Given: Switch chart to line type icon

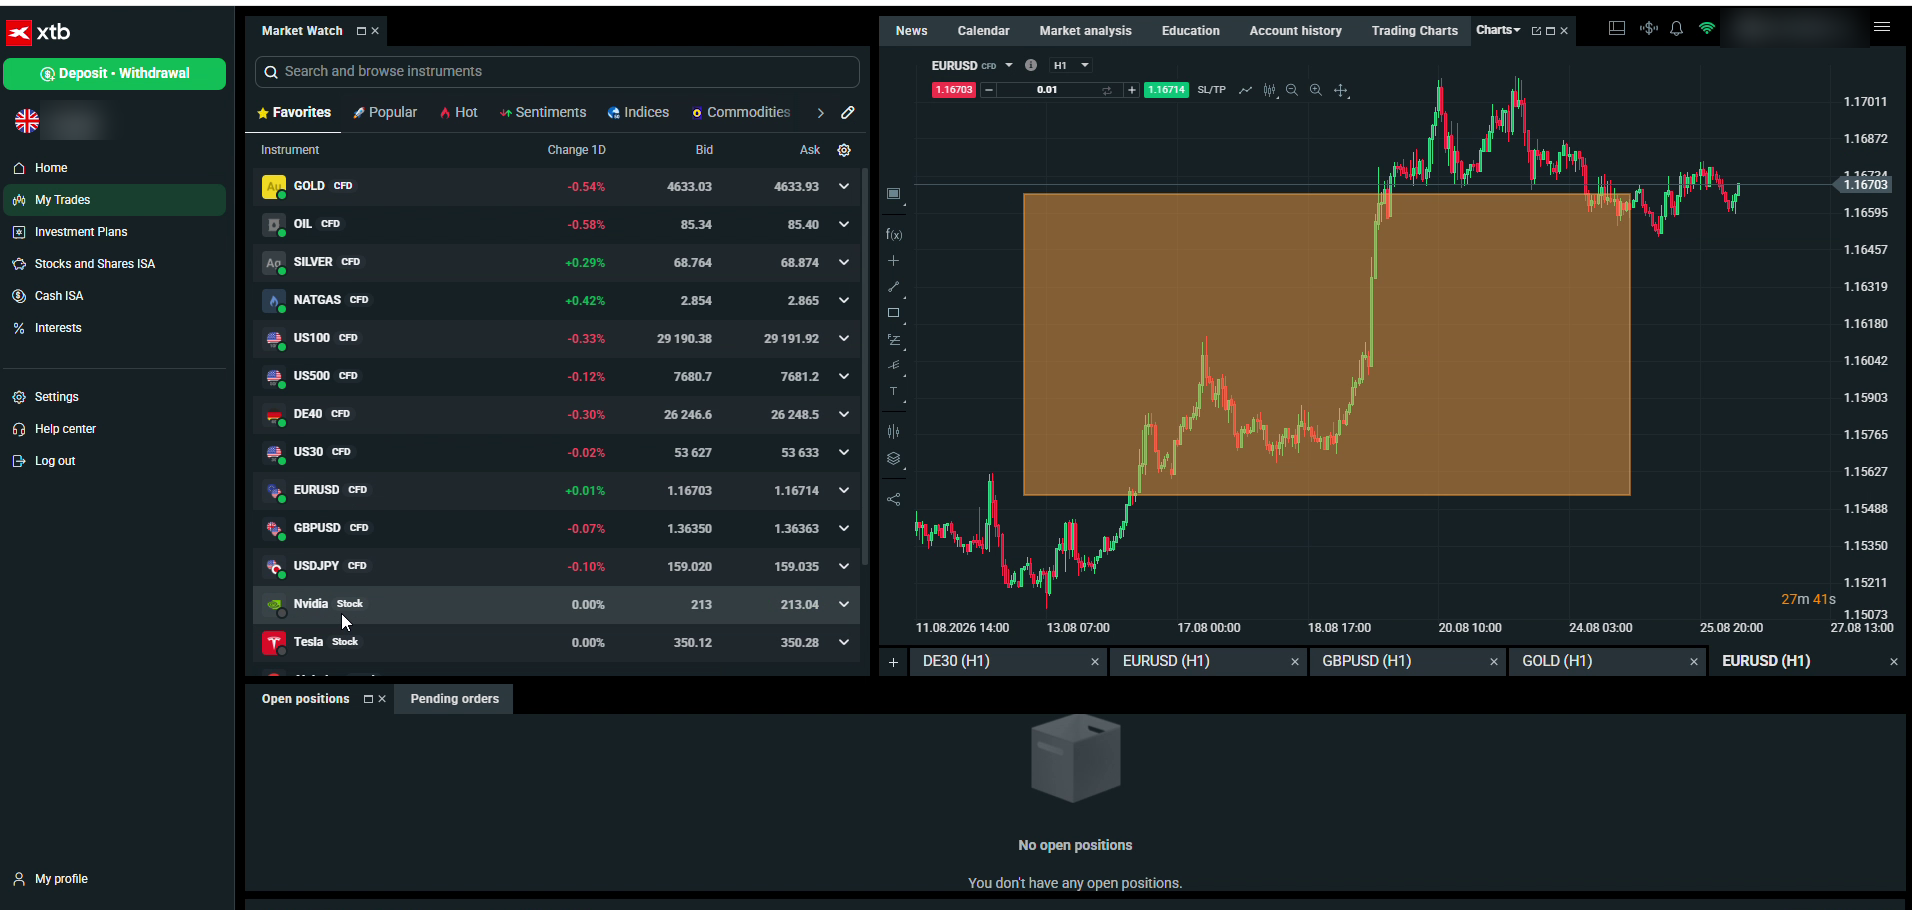Looking at the screenshot, I should [1245, 90].
